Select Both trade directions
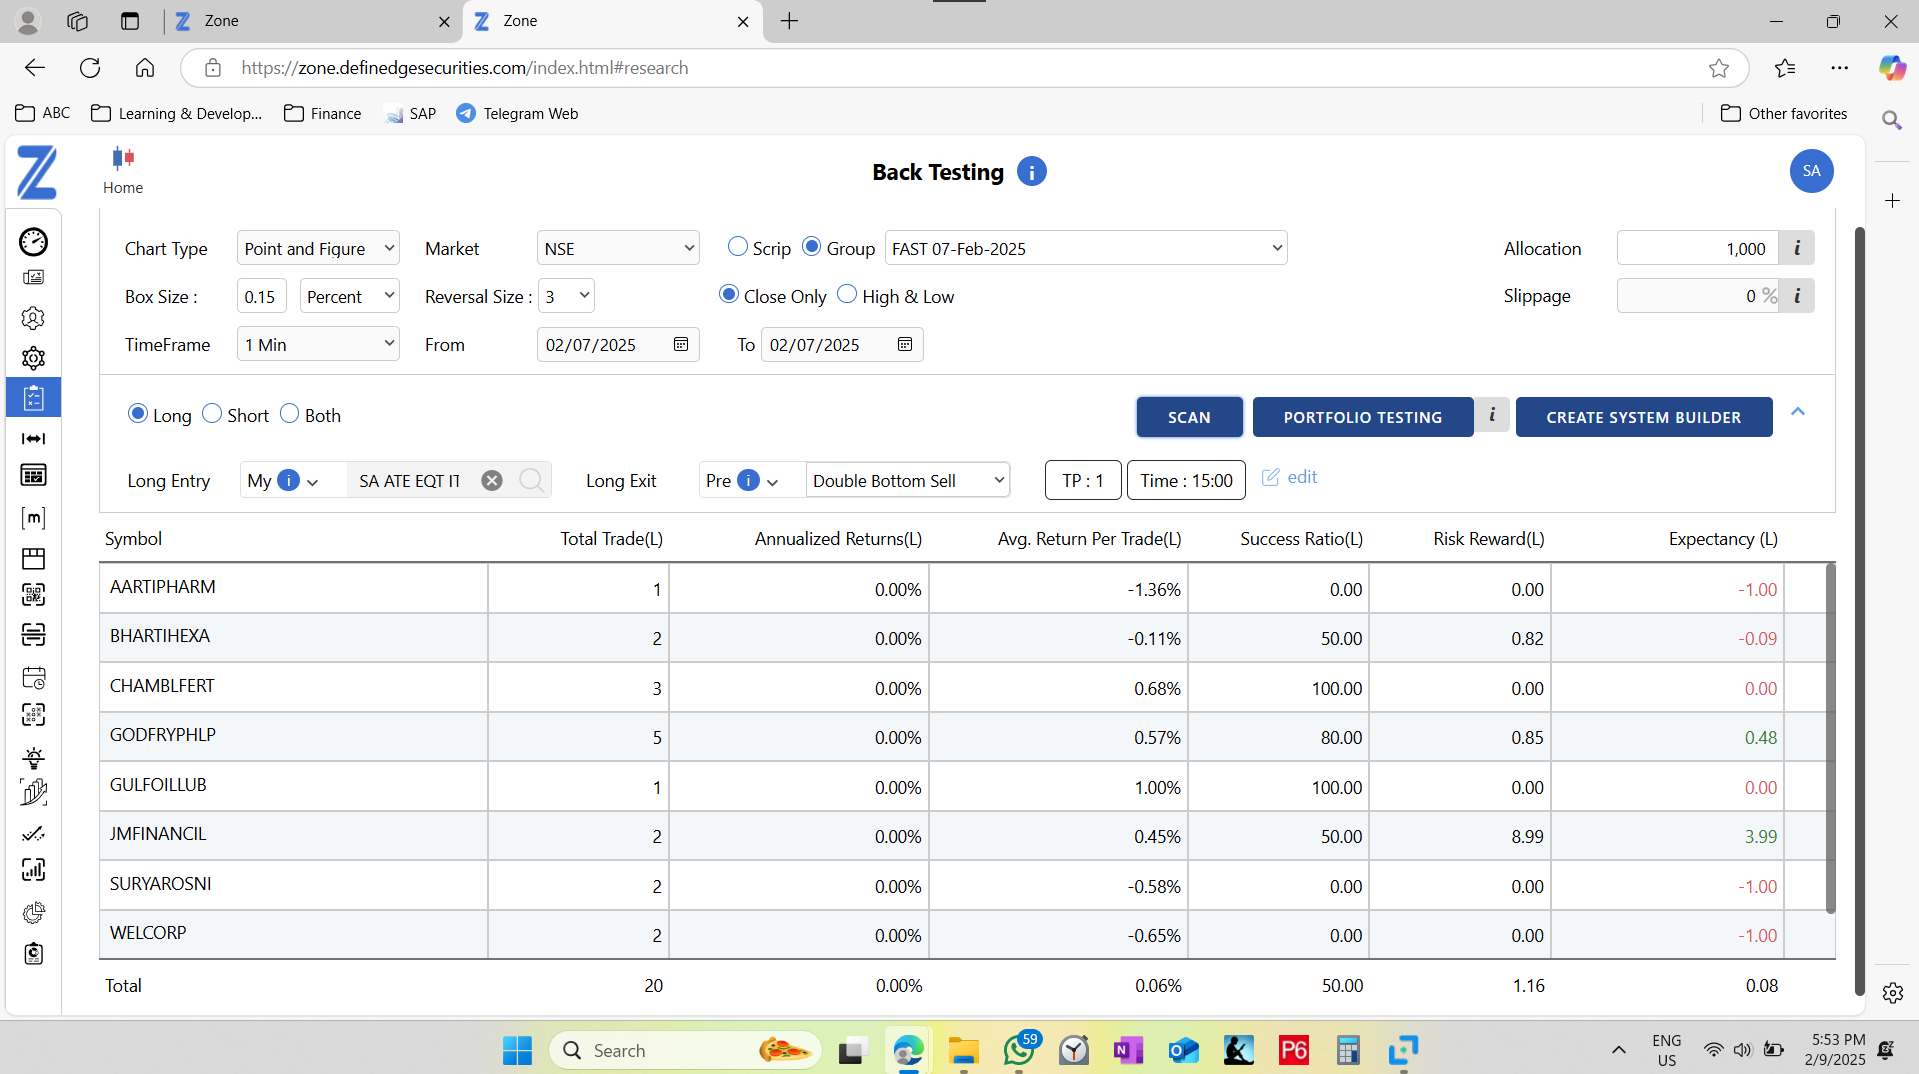The width and height of the screenshot is (1919, 1074). tap(290, 413)
